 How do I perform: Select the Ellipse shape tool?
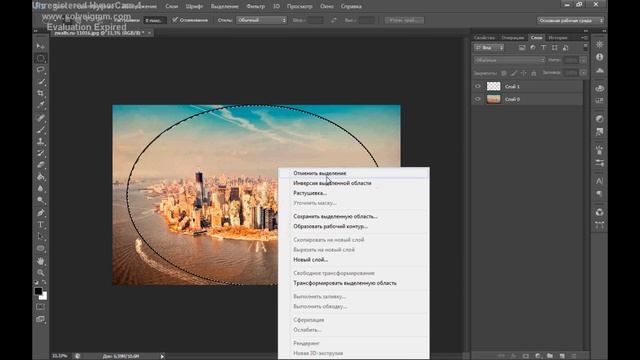coord(40,249)
